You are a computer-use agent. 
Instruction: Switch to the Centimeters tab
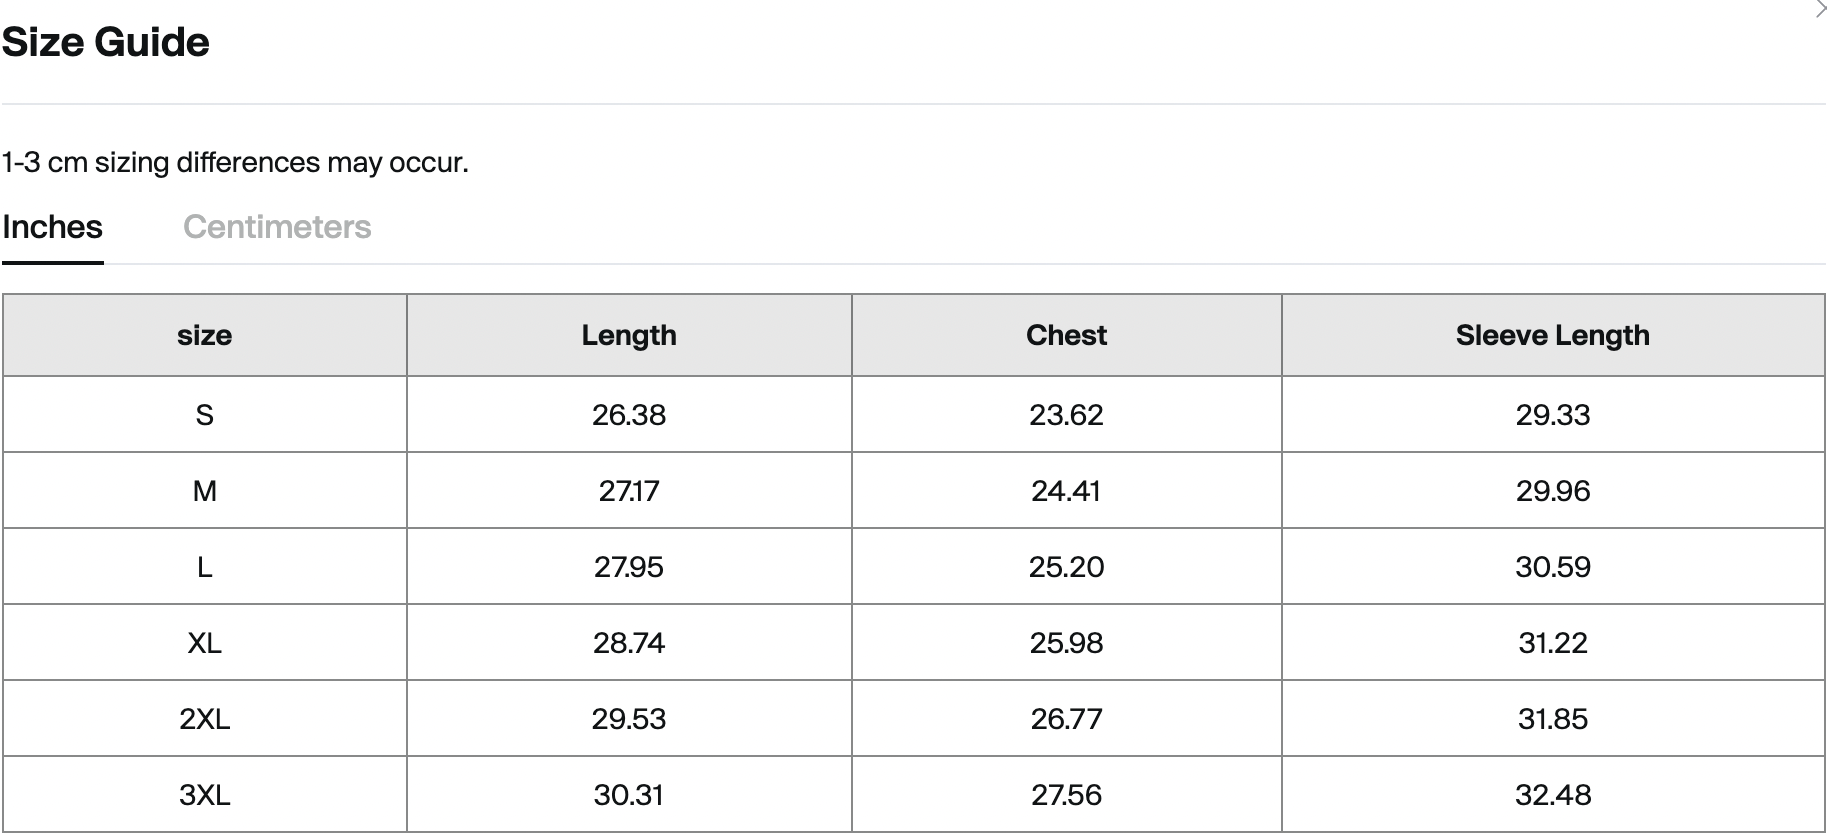coord(277,227)
